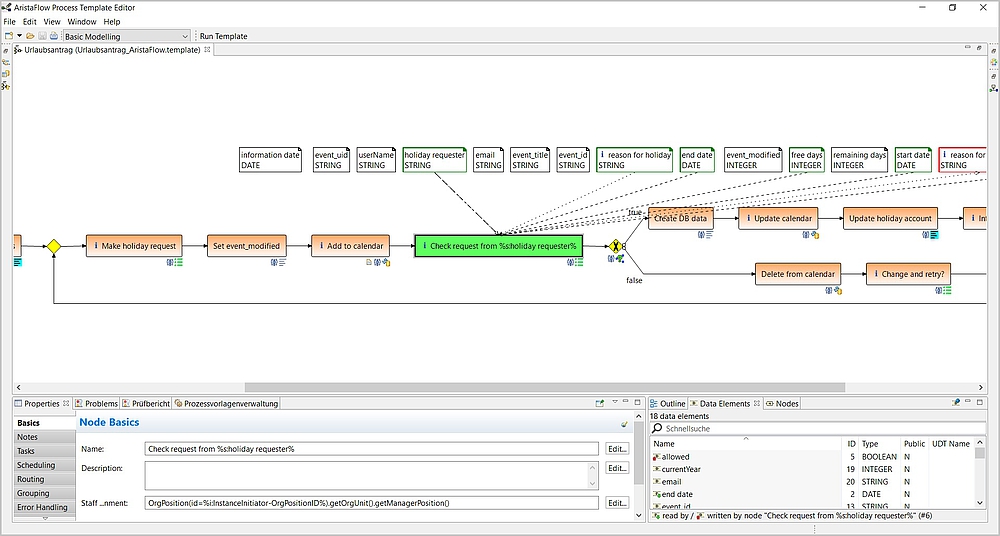Click the holiday requester data element
Screen dimensions: 1000x536
tap(434, 160)
